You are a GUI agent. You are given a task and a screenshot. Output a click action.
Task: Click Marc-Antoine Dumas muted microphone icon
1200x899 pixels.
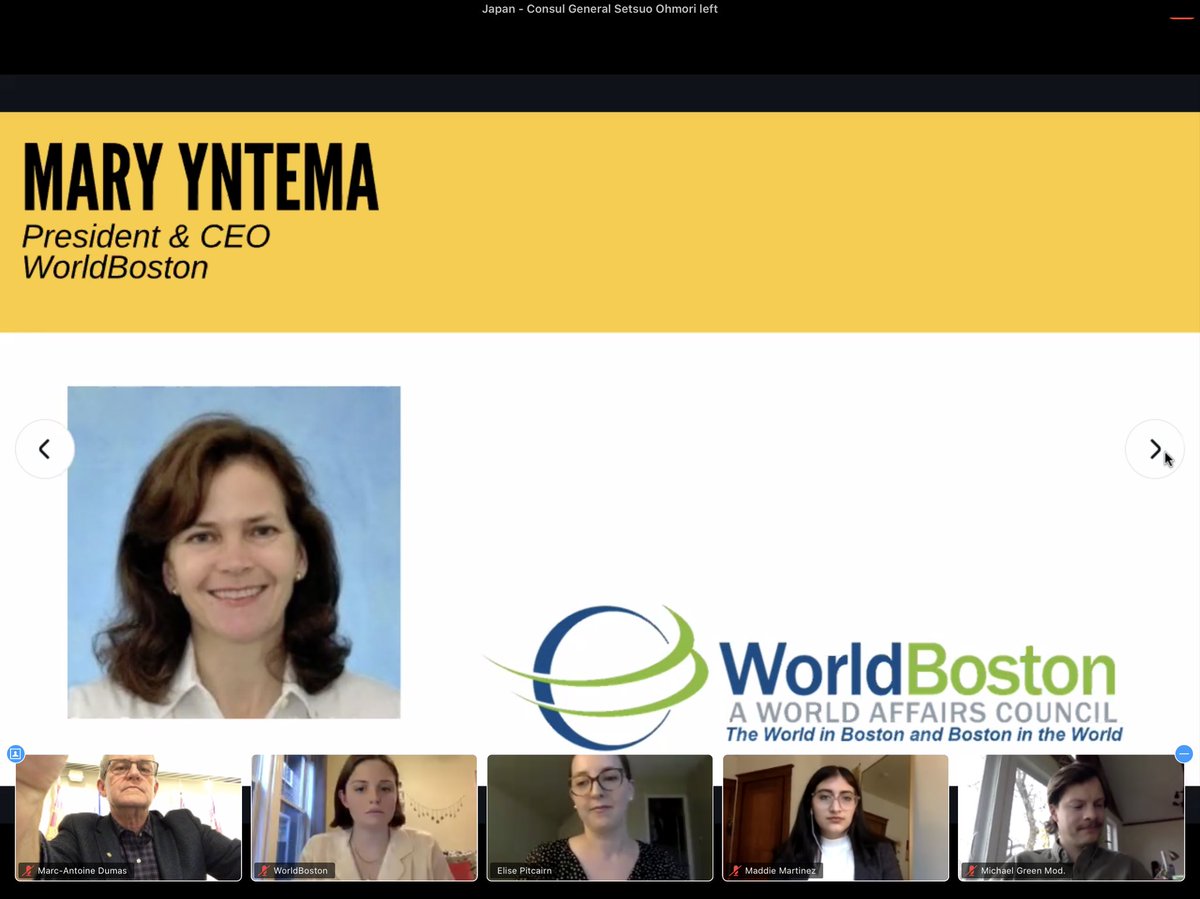pyautogui.click(x=28, y=871)
